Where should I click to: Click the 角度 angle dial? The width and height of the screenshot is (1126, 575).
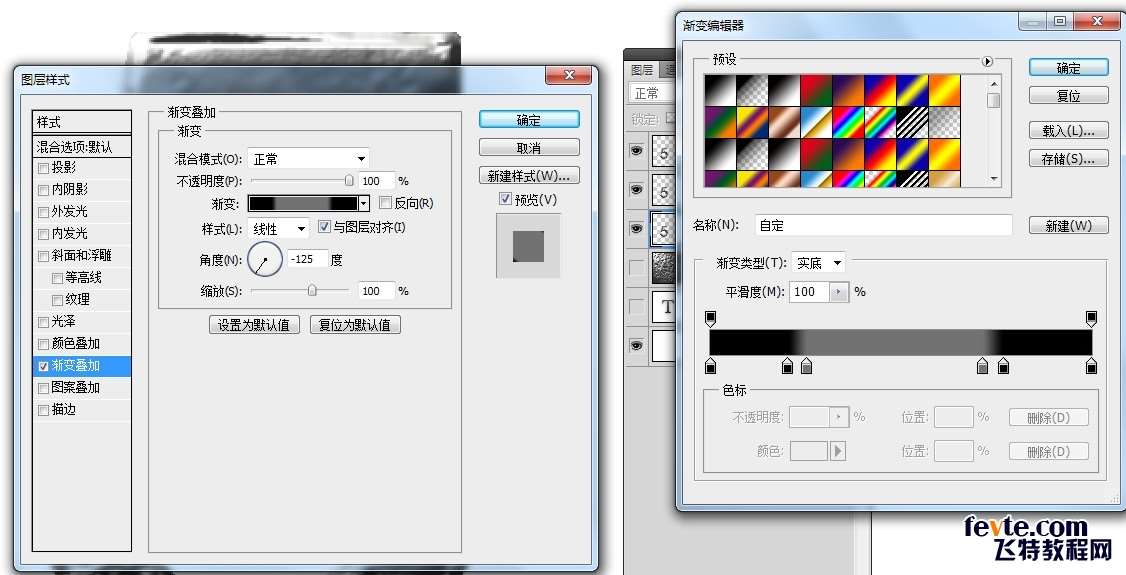tap(264, 260)
